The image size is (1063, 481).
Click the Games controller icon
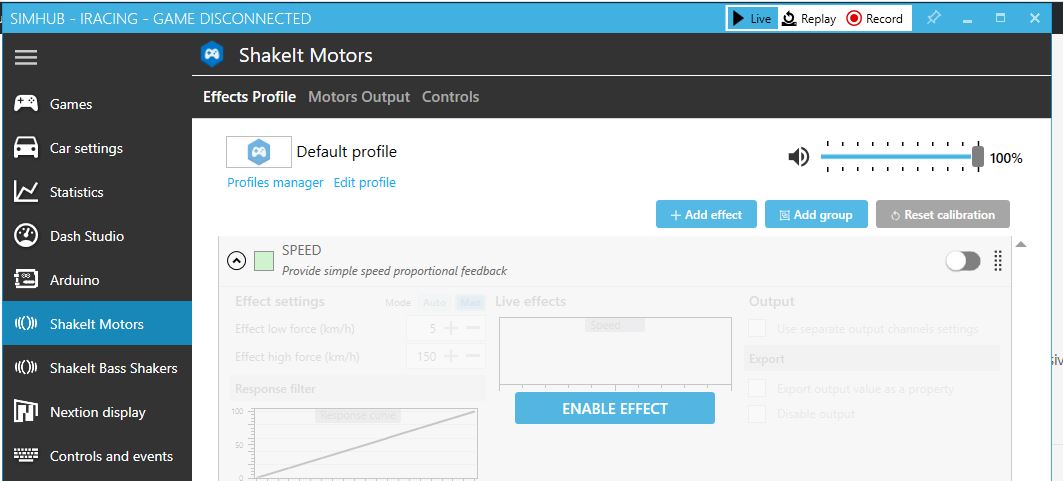point(26,104)
